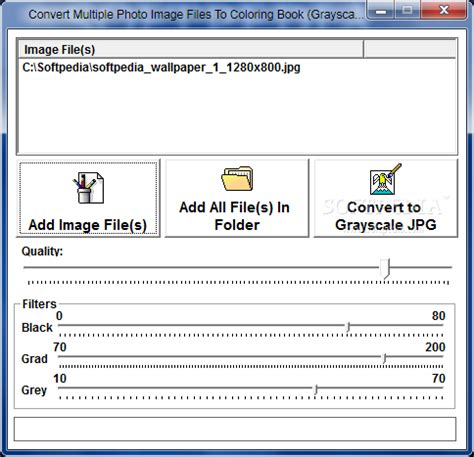The height and width of the screenshot is (457, 474).
Task: Click the Grey filter label
Action: click(x=34, y=390)
